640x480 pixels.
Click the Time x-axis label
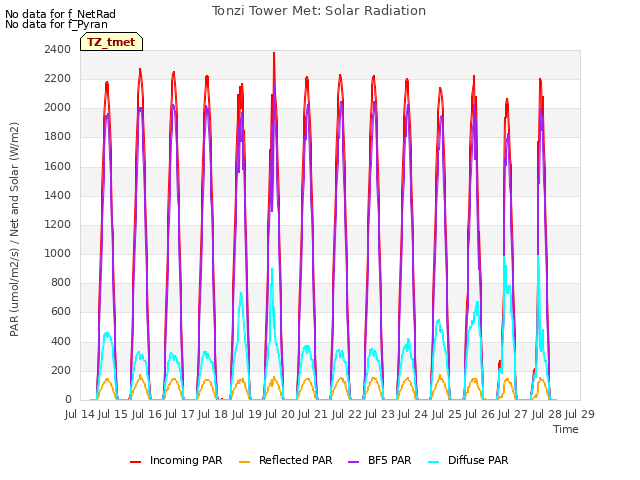coord(566,429)
